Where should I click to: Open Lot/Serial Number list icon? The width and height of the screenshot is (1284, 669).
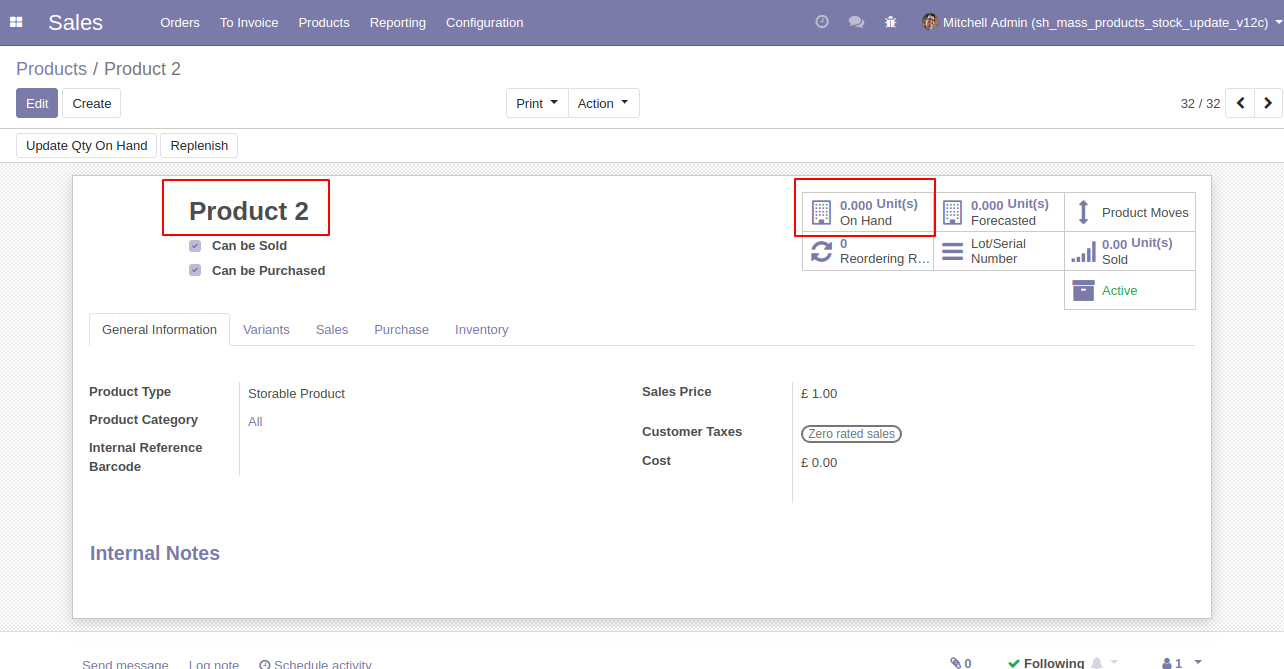pyautogui.click(x=952, y=252)
